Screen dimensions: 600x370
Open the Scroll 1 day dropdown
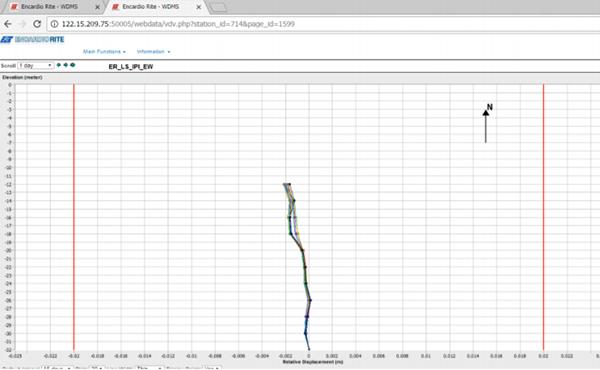click(36, 66)
